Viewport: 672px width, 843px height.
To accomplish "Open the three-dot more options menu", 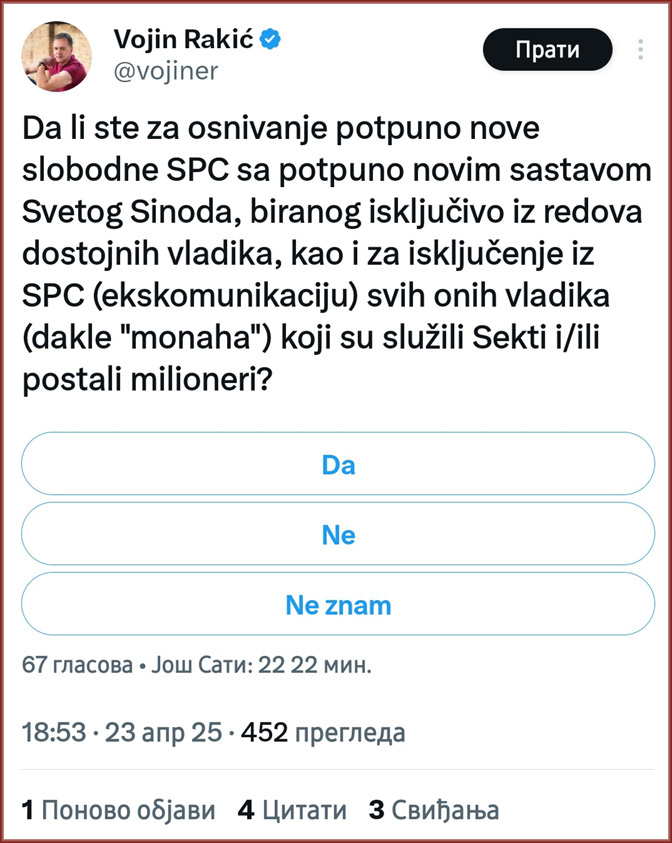I will coord(641,50).
